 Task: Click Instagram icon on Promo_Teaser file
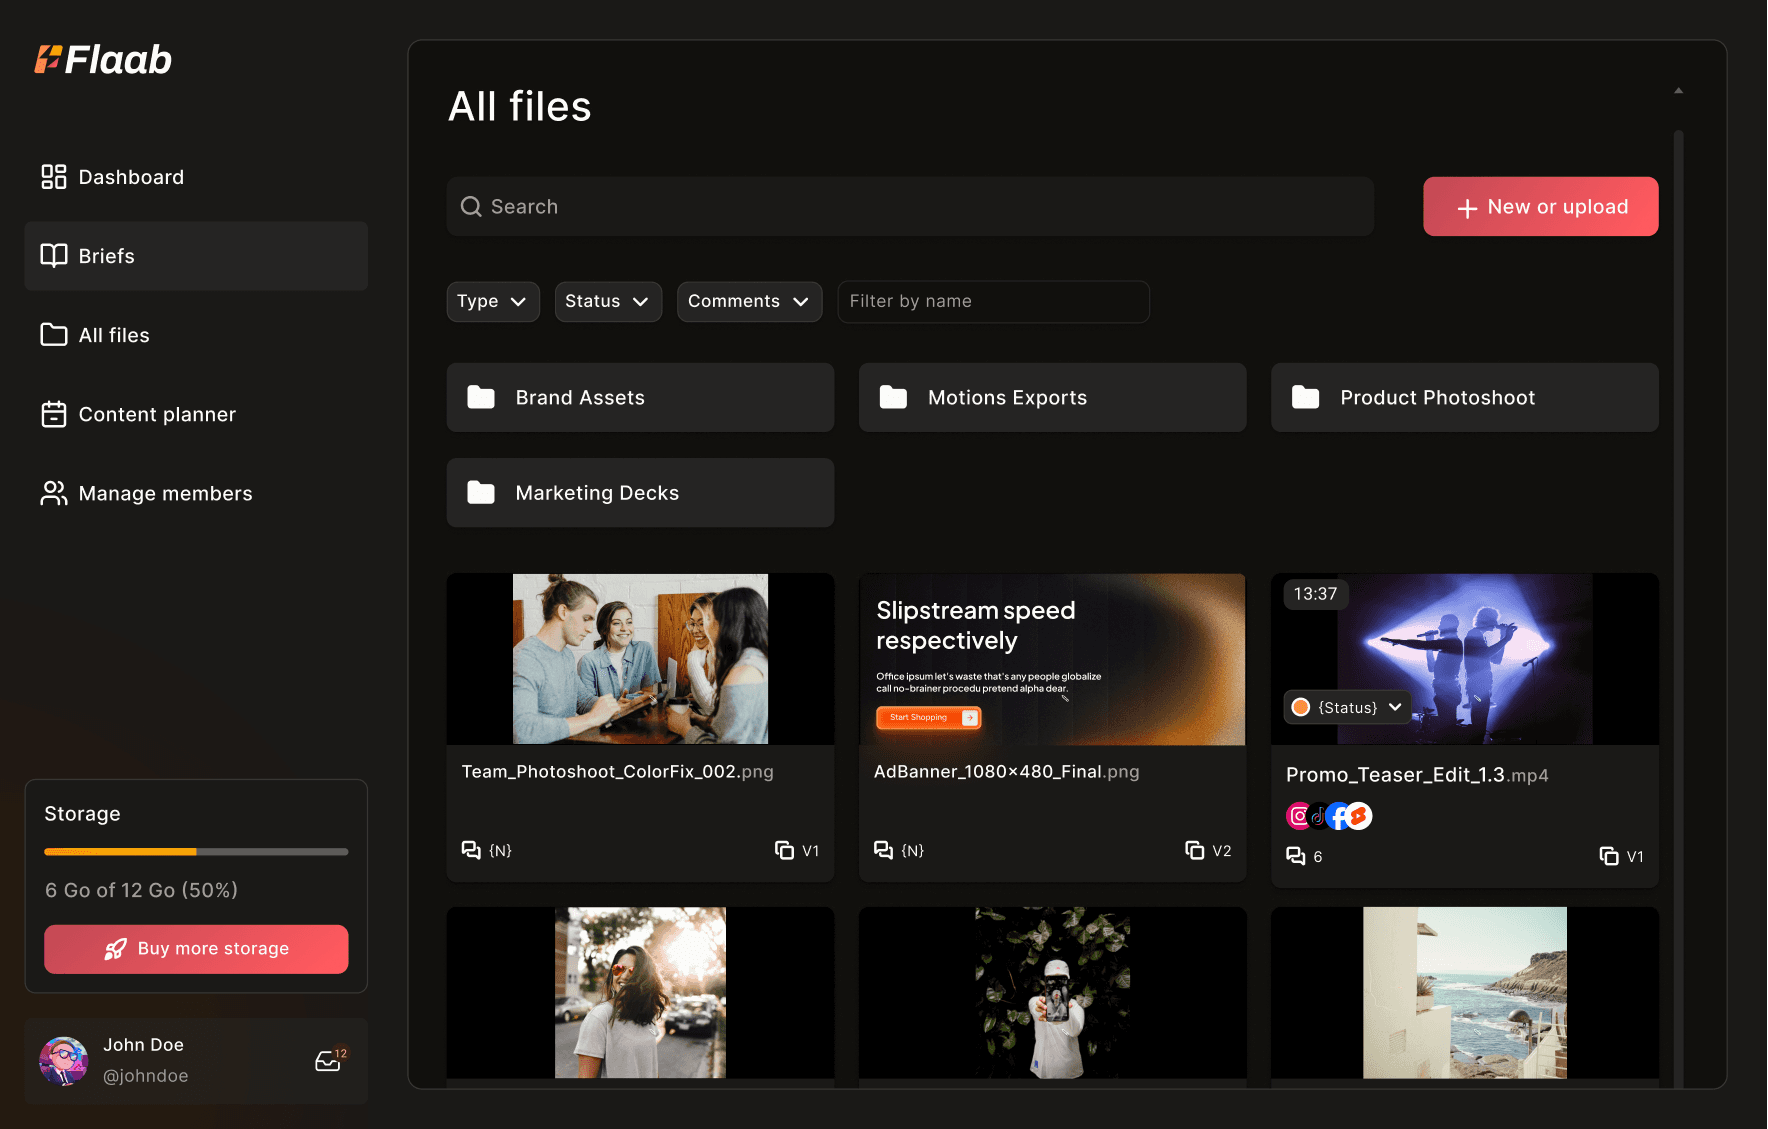[1298, 816]
